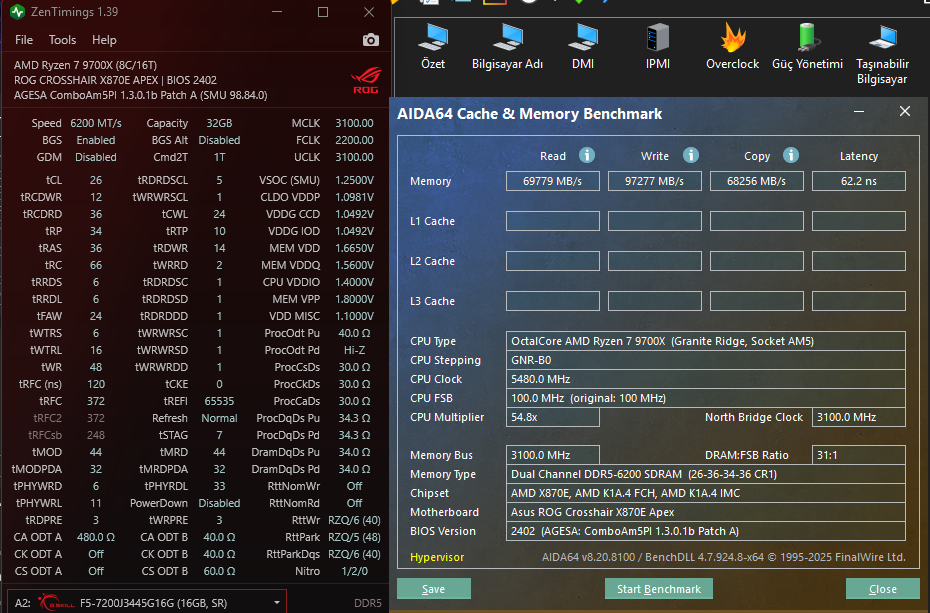
Task: Take screenshot with ZenTimings camera icon
Action: pos(371,40)
